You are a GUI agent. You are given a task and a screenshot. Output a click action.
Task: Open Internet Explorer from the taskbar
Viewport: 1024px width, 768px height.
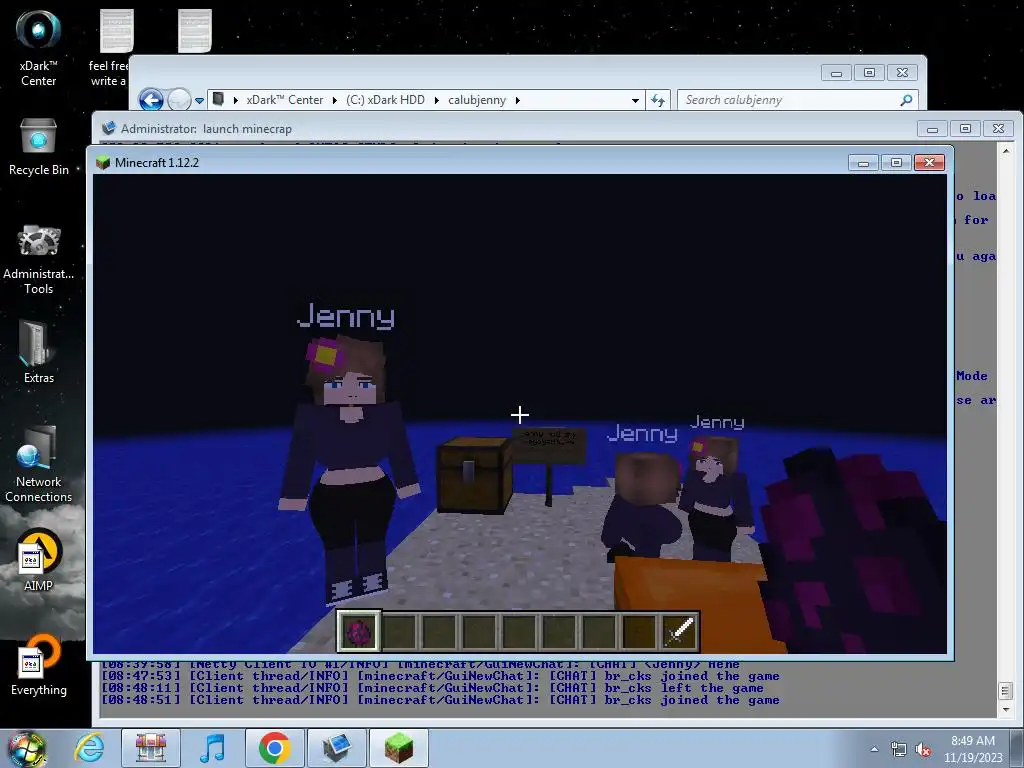89,748
